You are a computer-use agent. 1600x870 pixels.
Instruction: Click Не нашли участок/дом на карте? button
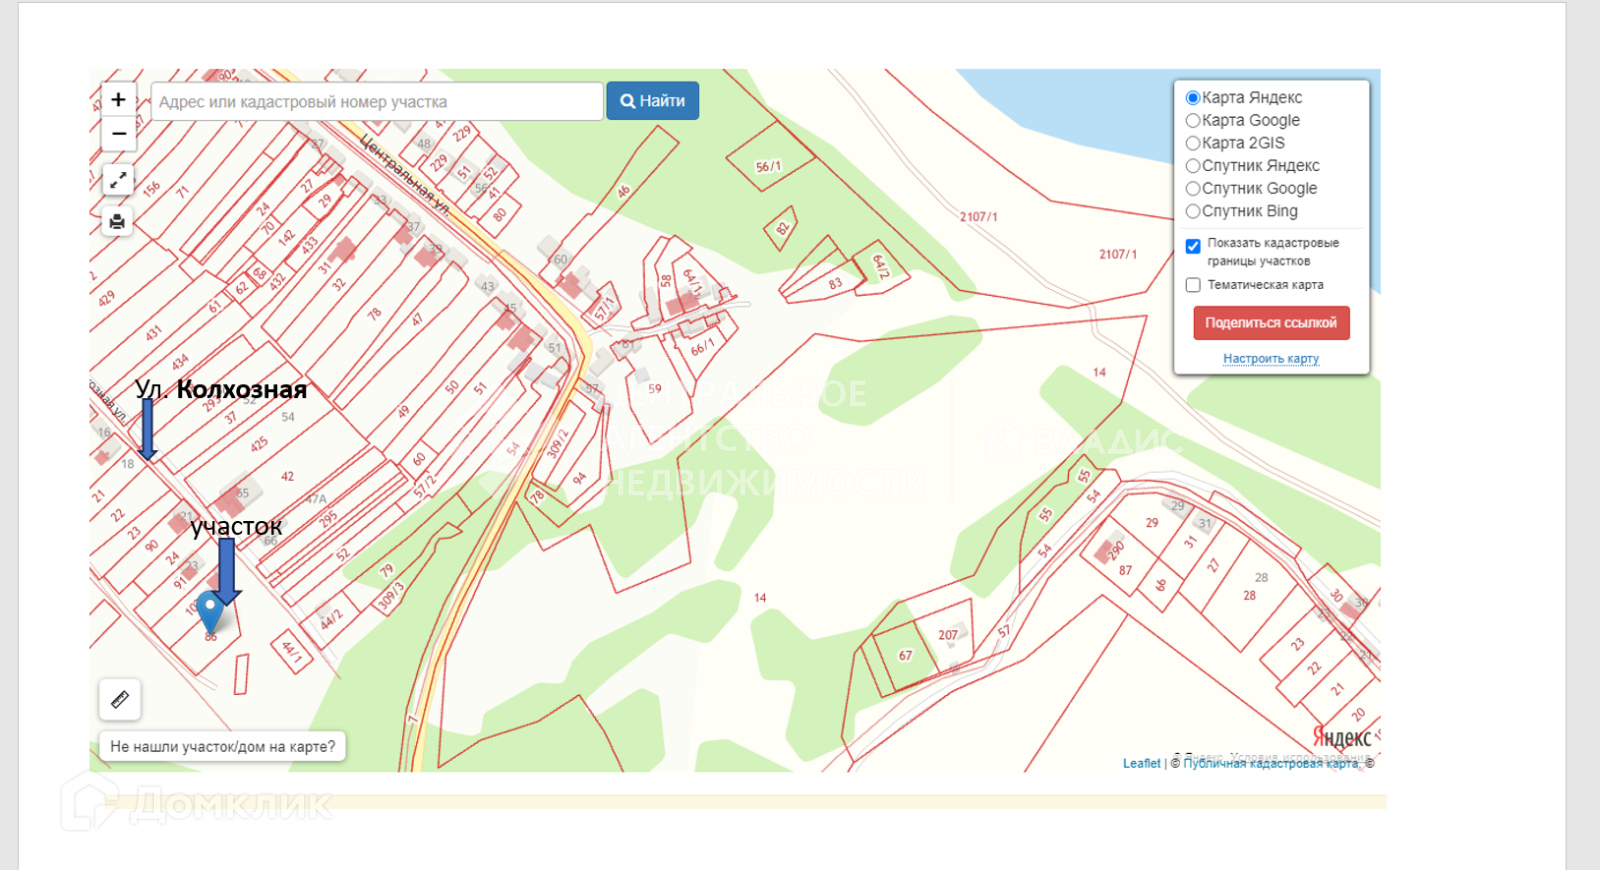pyautogui.click(x=222, y=747)
